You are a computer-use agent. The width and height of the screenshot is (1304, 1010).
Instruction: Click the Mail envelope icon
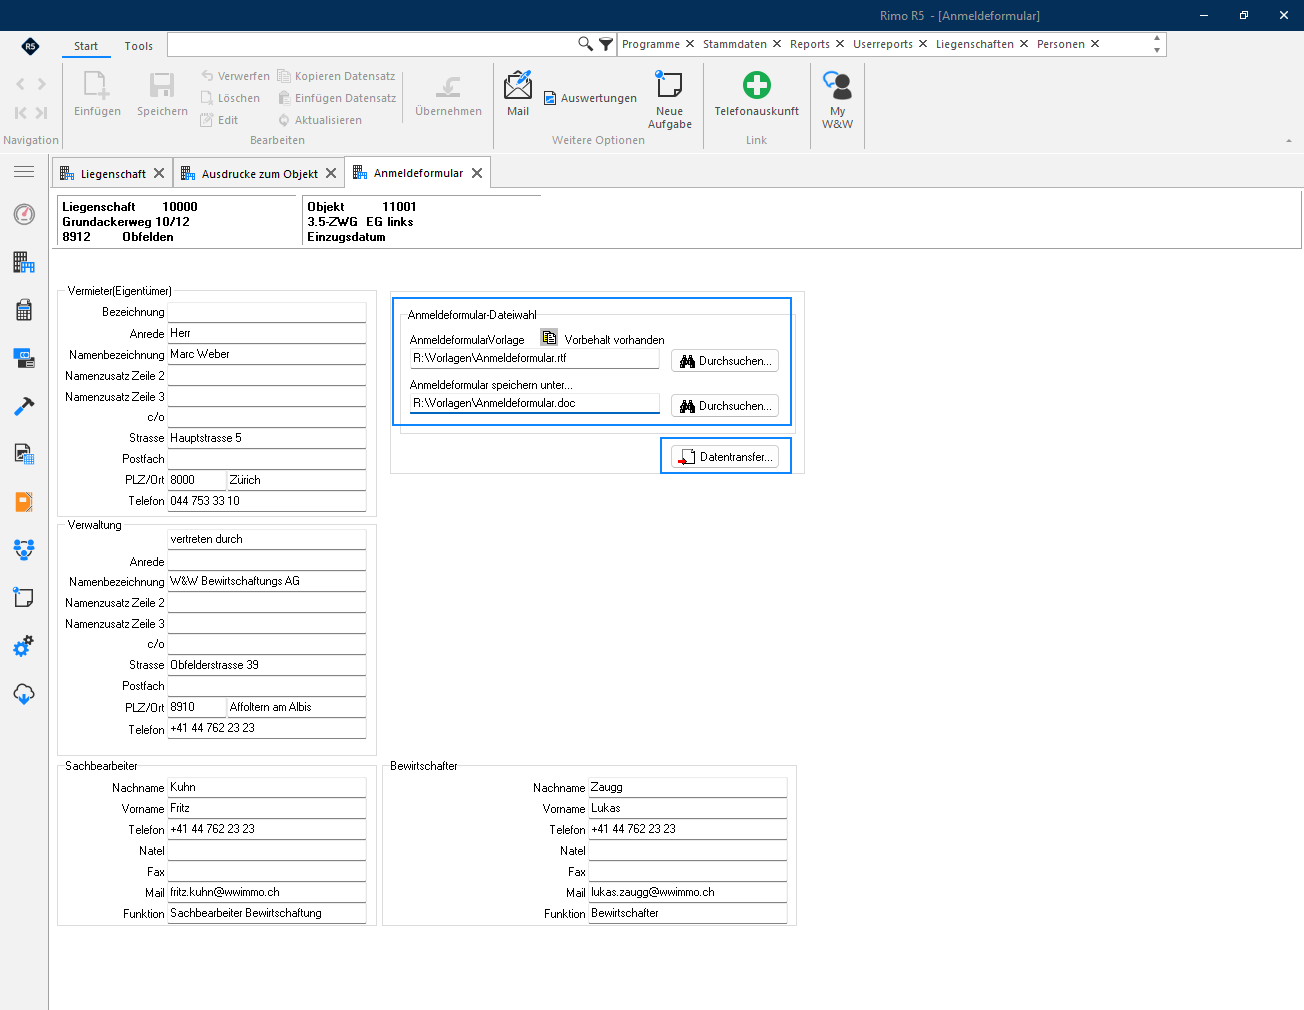(518, 85)
